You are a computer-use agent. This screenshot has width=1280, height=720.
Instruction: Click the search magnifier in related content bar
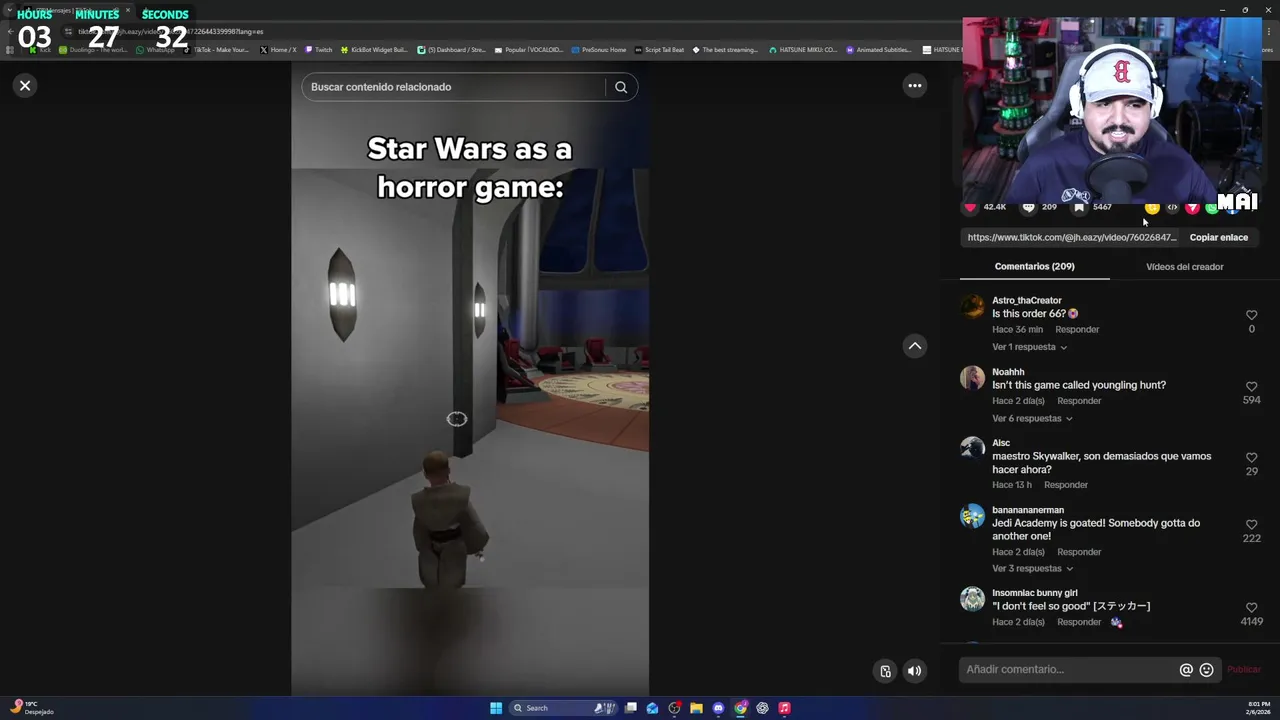(x=621, y=87)
